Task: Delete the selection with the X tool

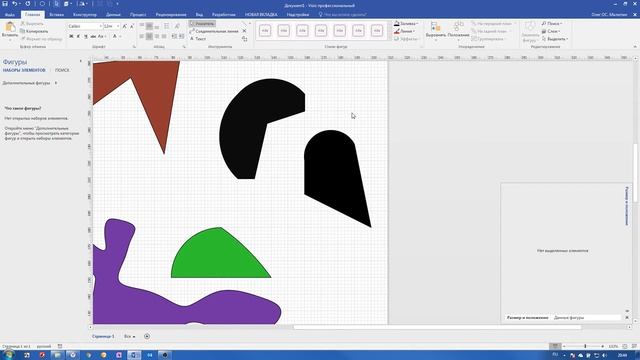Action: 244,31
